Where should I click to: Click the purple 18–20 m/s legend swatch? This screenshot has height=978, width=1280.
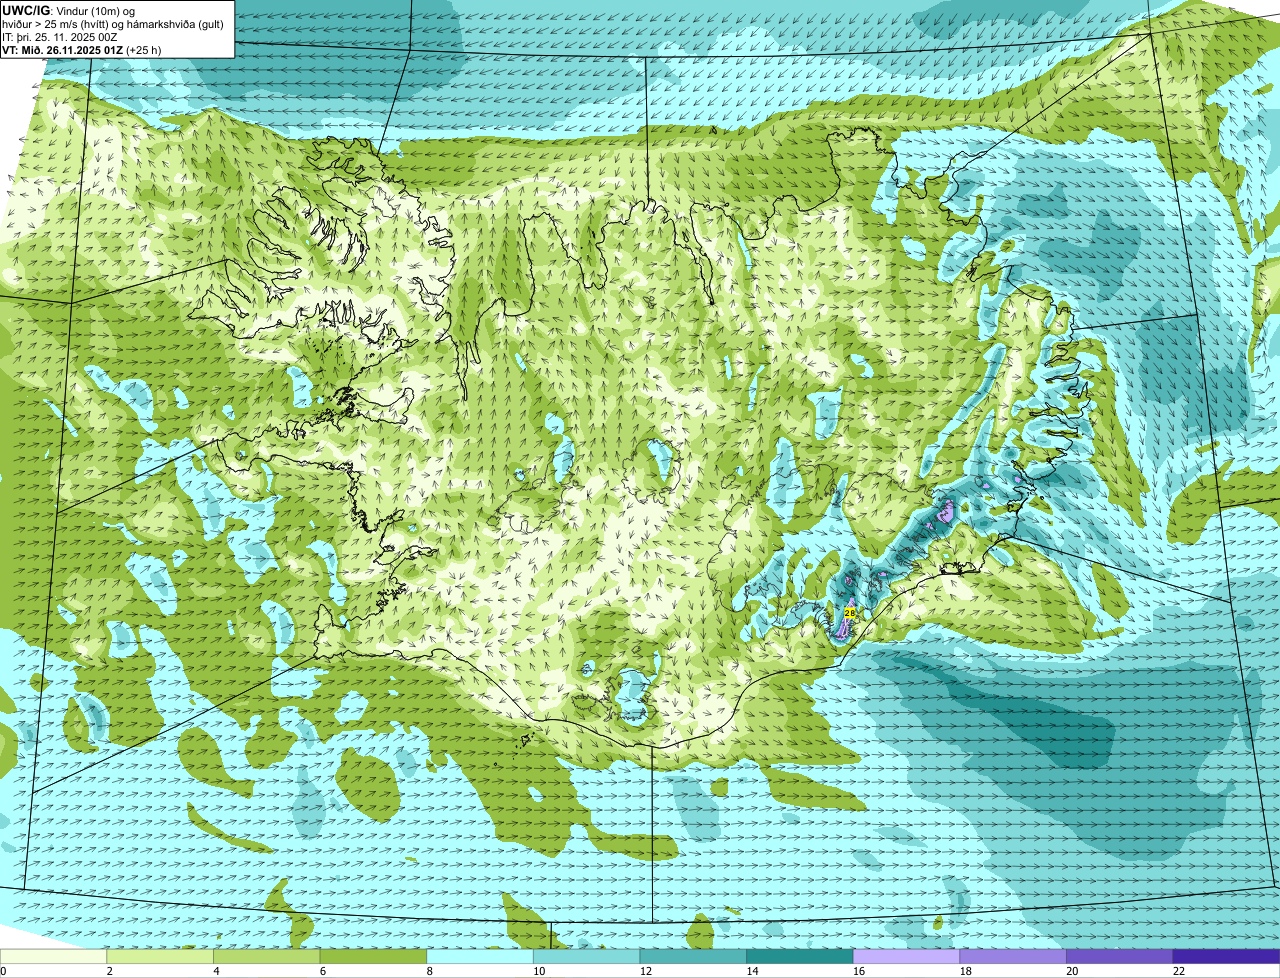[x=1013, y=956]
